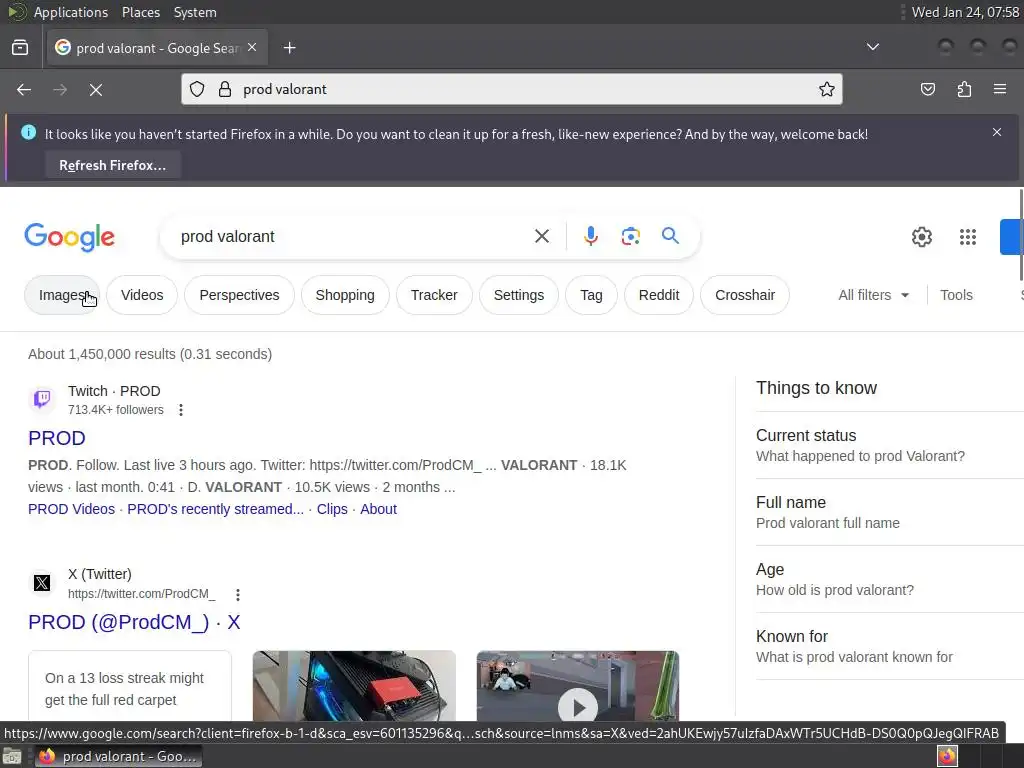Clear the Google search box text
1024x768 pixels.
[x=542, y=236]
